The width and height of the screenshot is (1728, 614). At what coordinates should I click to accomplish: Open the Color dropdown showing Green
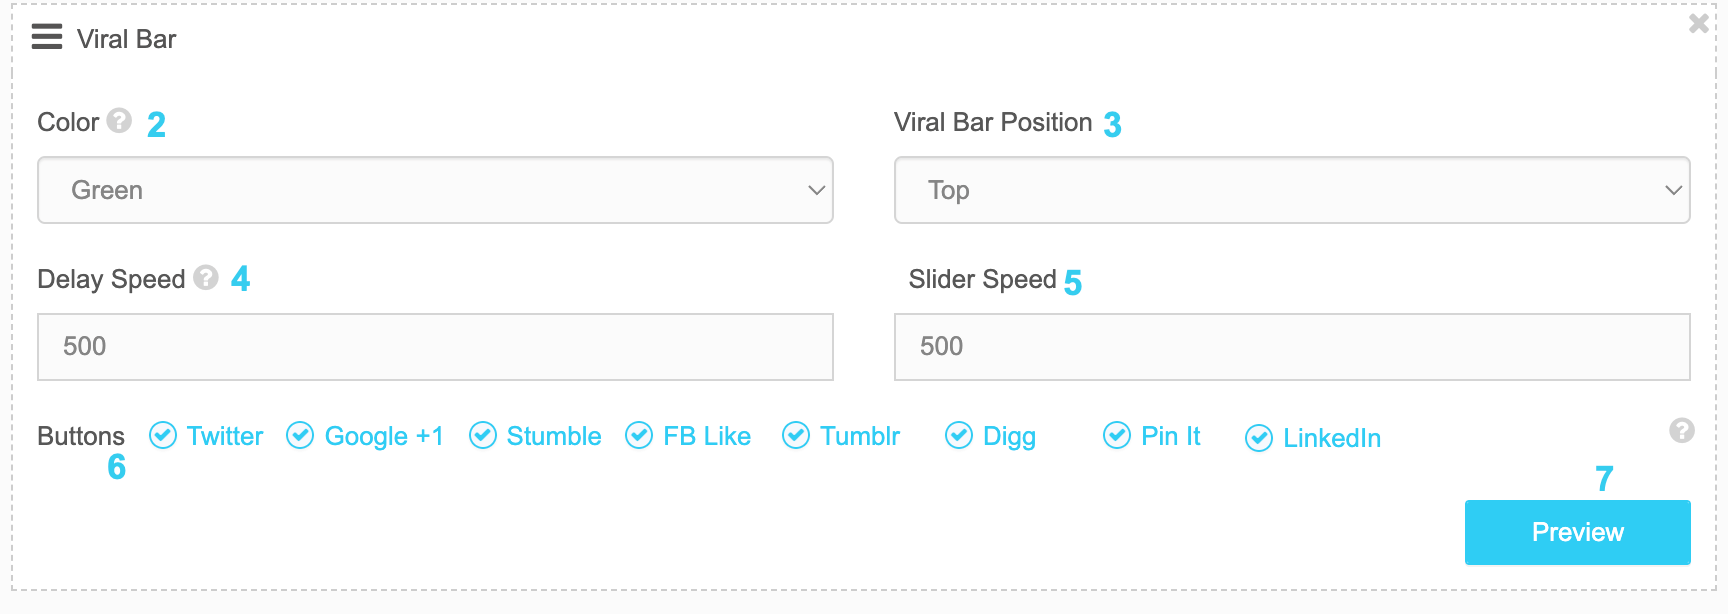435,190
